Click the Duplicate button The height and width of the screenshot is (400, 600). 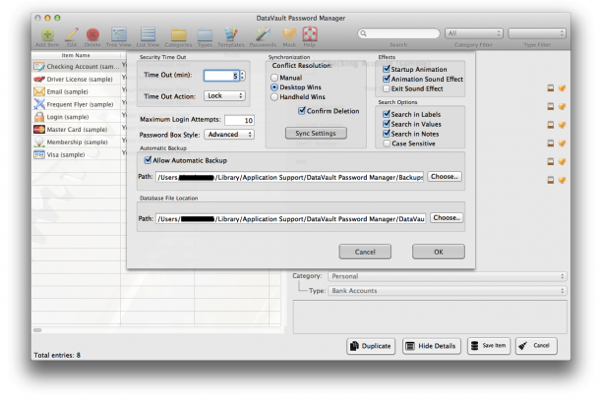tap(371, 346)
